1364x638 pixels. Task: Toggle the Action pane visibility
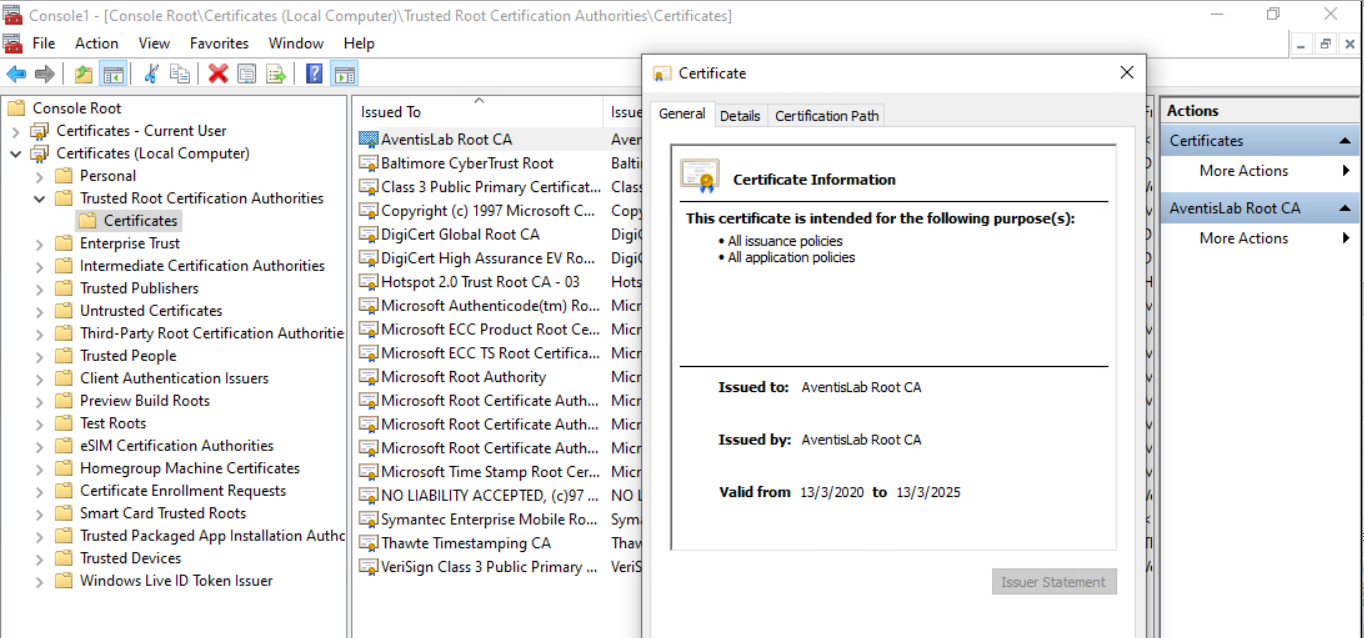point(344,73)
